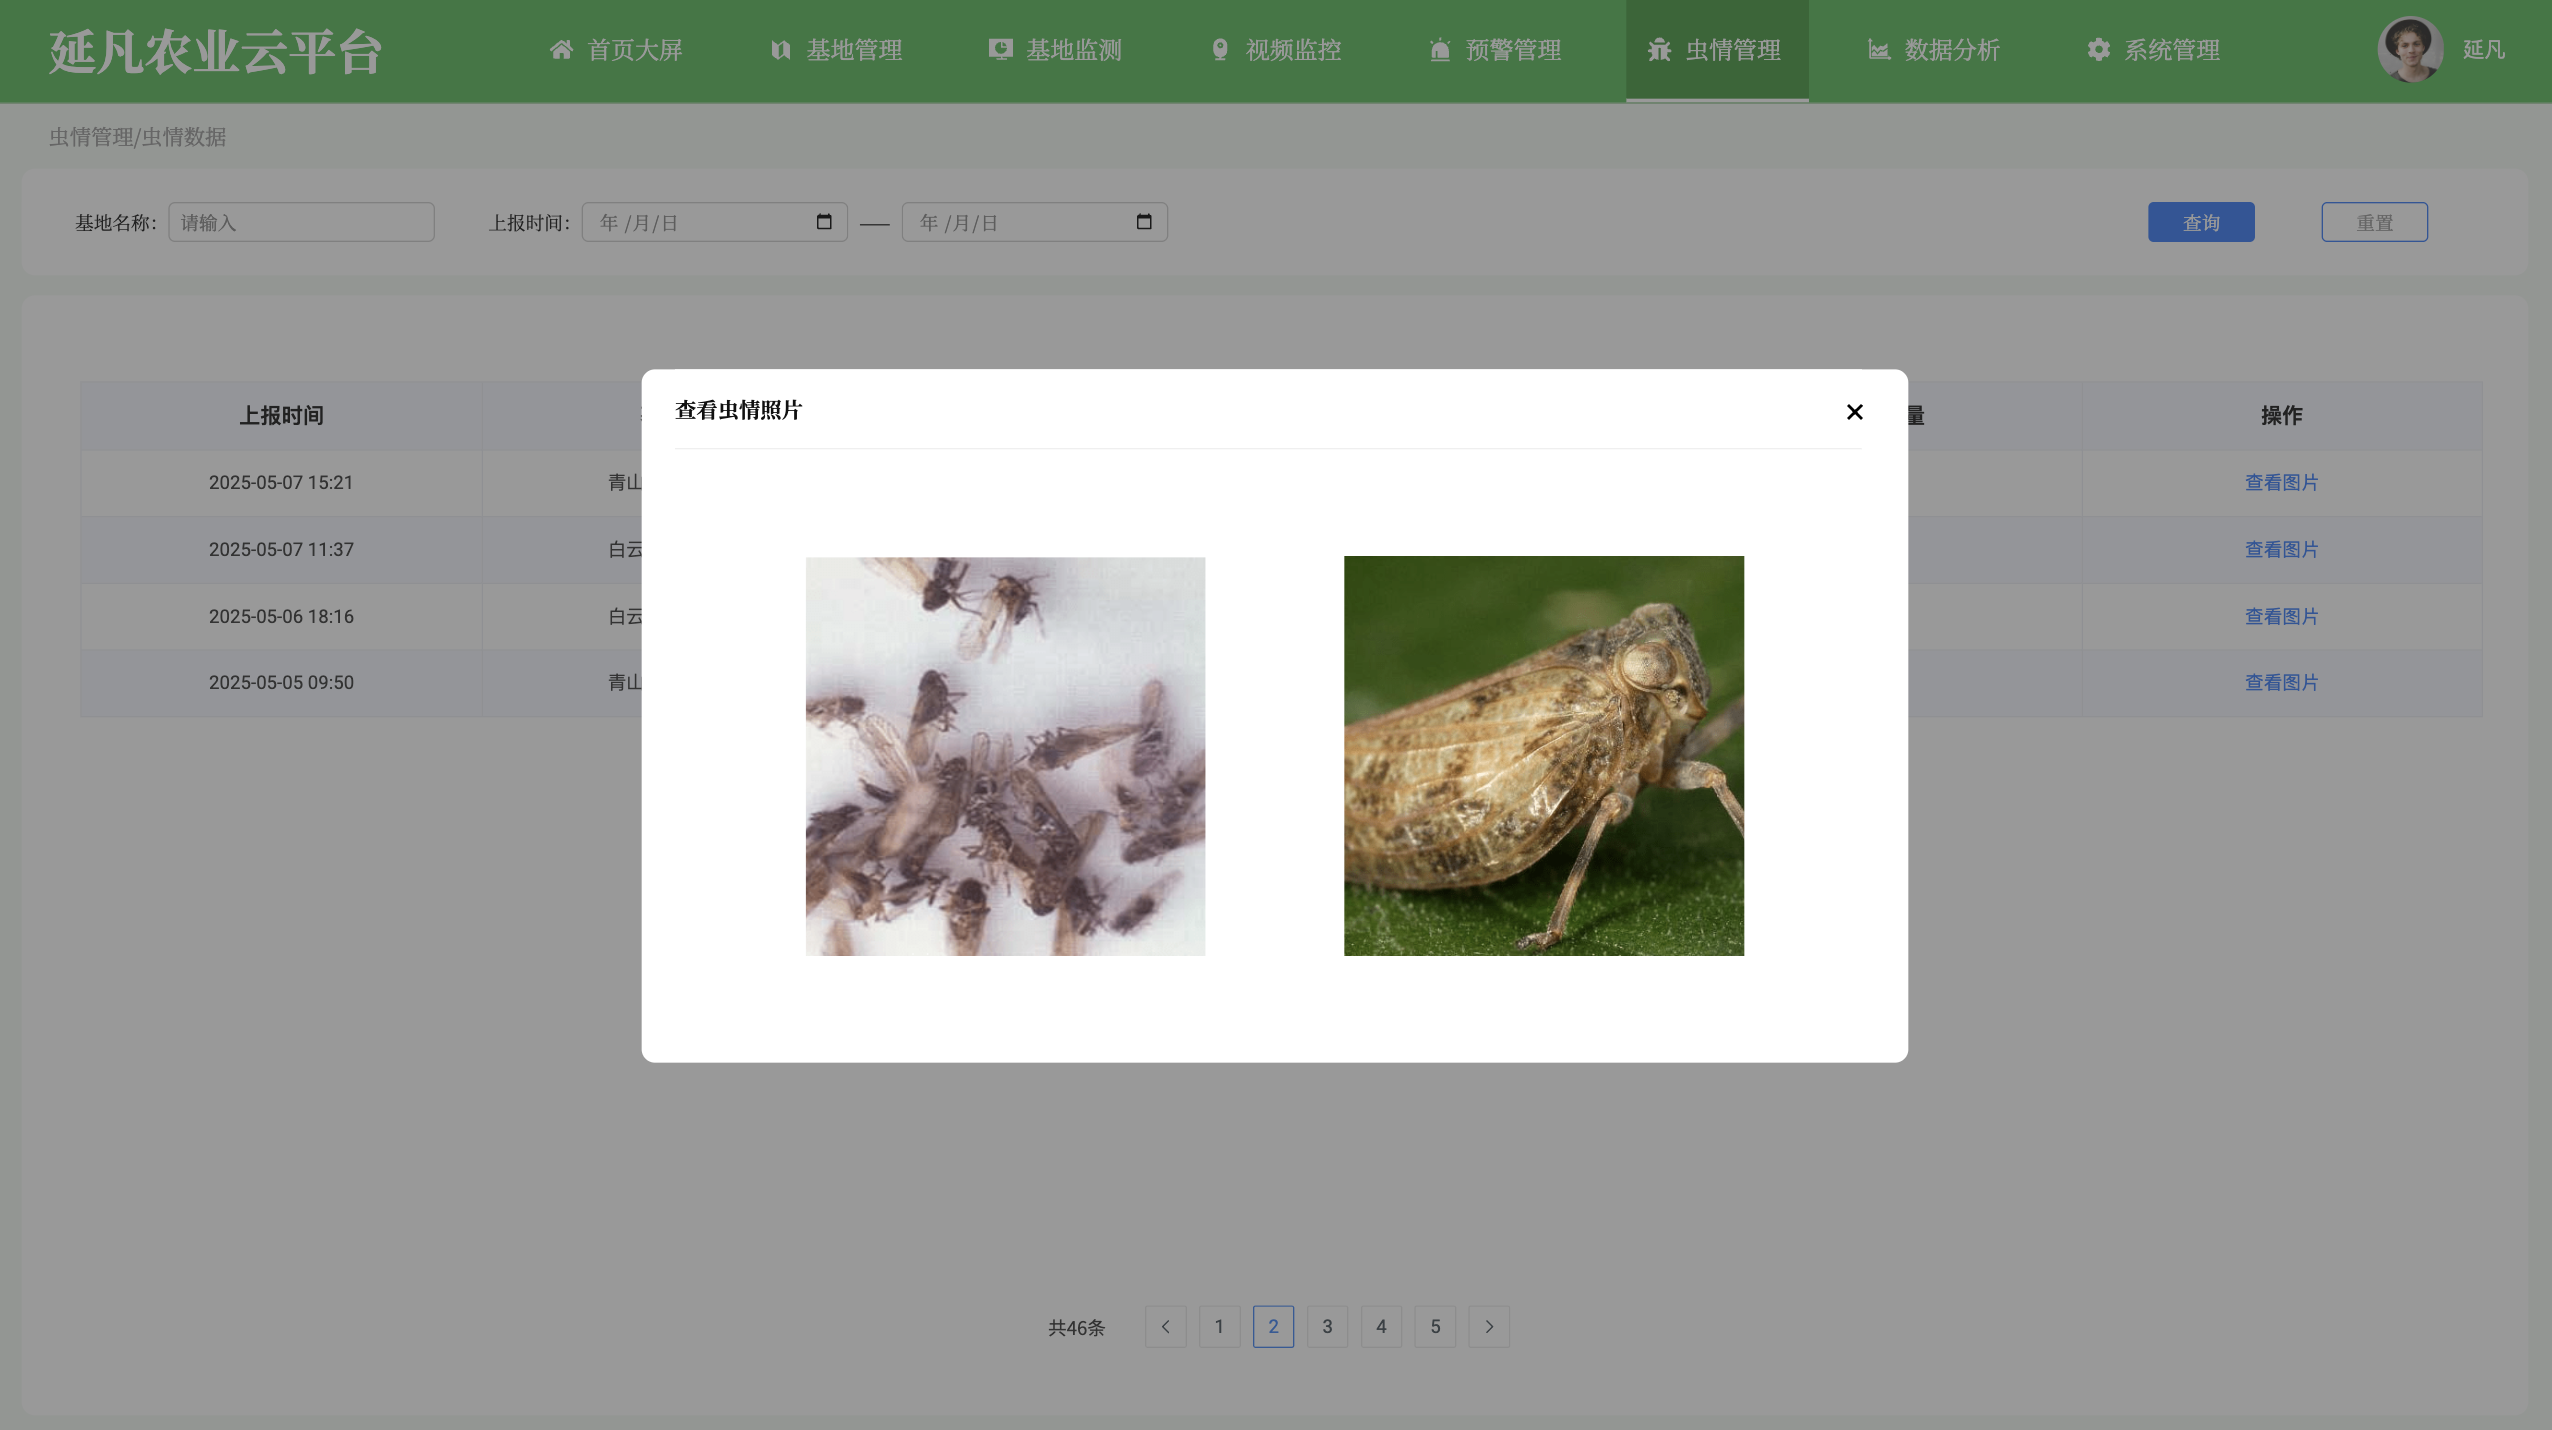Click the 操作 column header
This screenshot has width=2552, height=1430.
[2281, 416]
